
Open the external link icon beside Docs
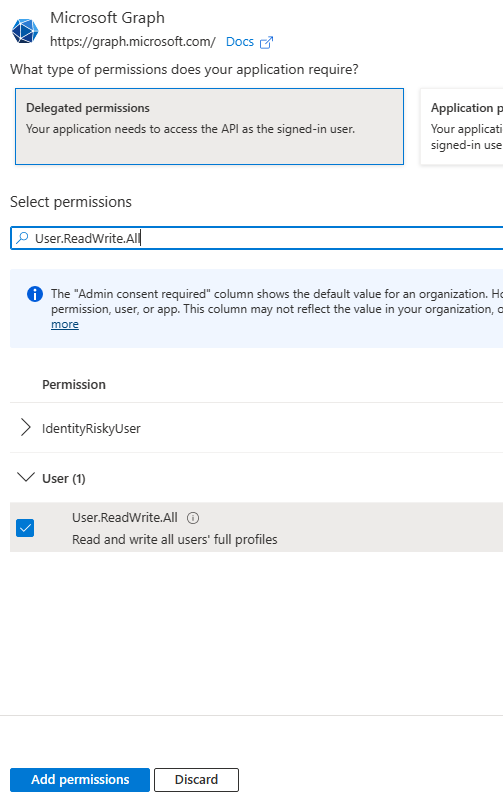tap(266, 42)
